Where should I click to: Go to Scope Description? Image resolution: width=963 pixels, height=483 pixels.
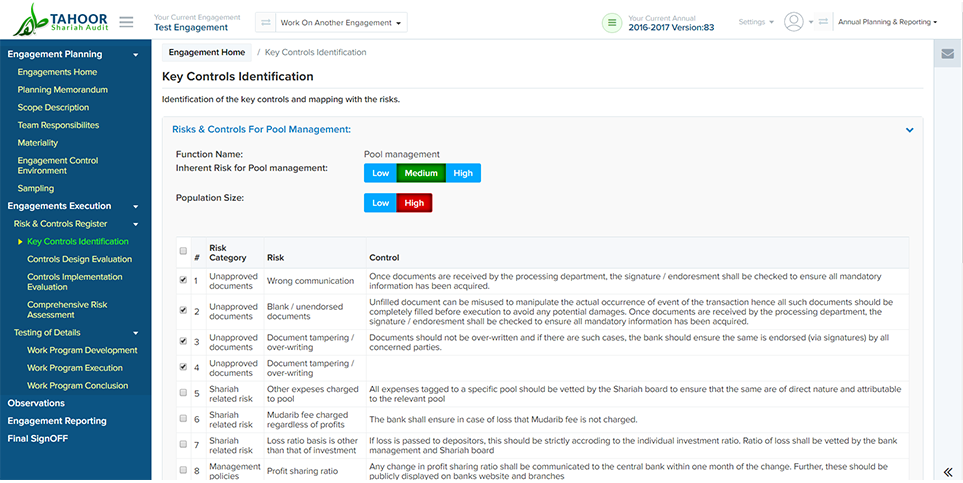[53, 108]
